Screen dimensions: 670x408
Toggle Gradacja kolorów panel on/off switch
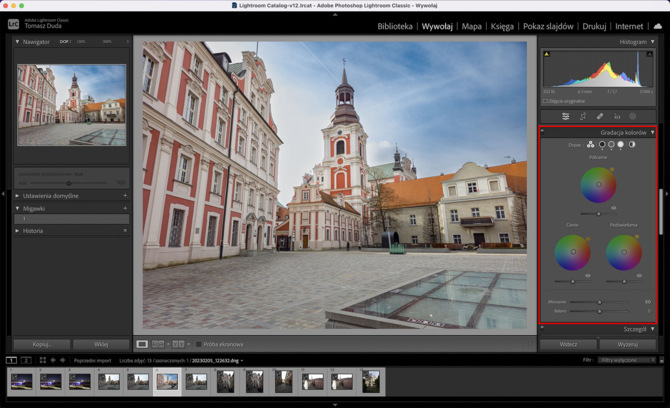click(x=542, y=132)
